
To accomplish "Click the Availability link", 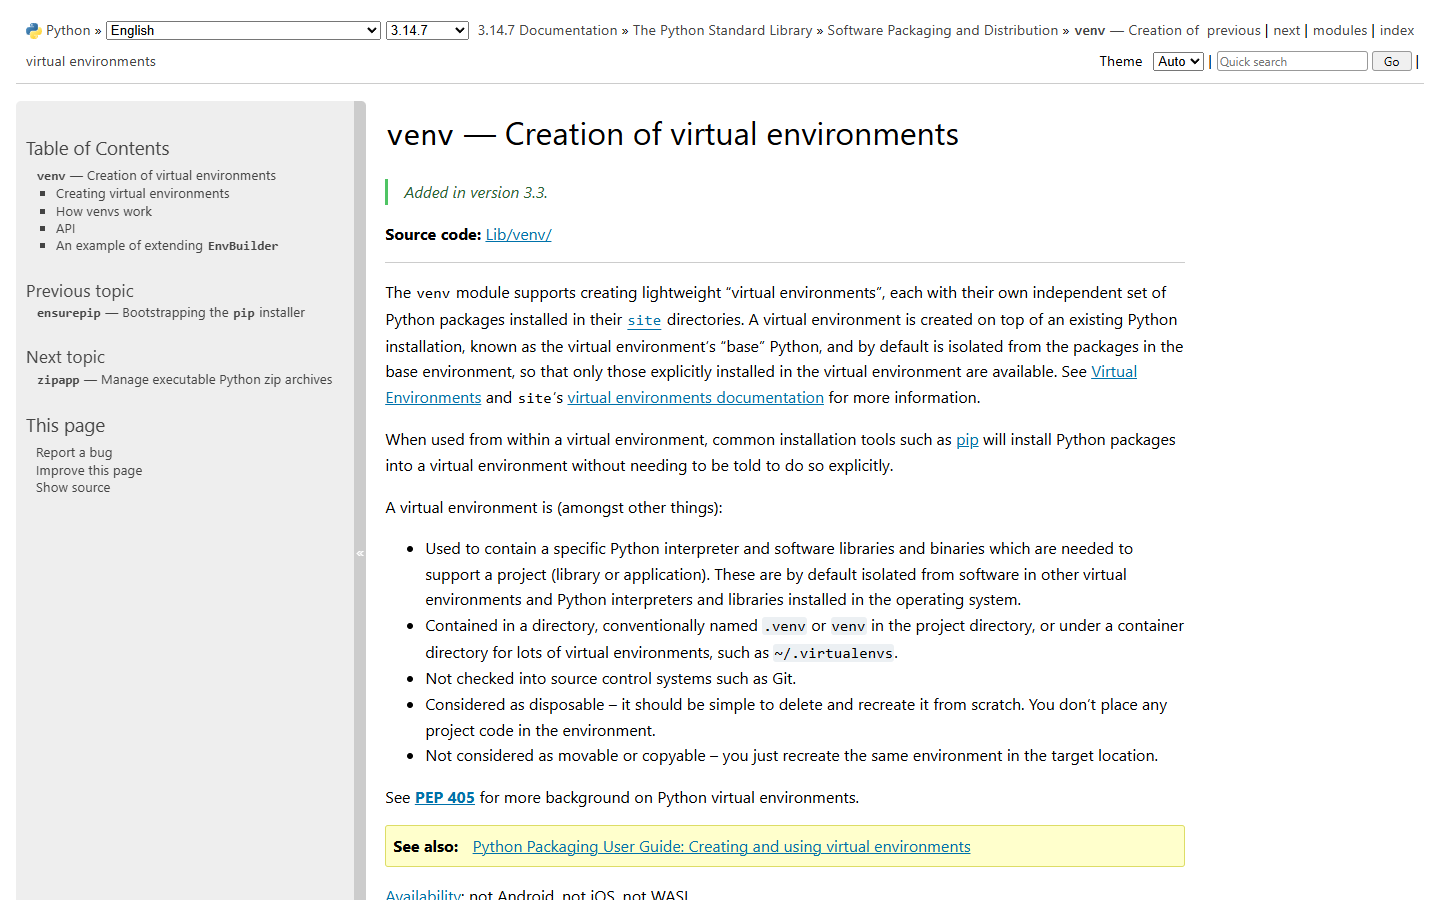I will [423, 893].
